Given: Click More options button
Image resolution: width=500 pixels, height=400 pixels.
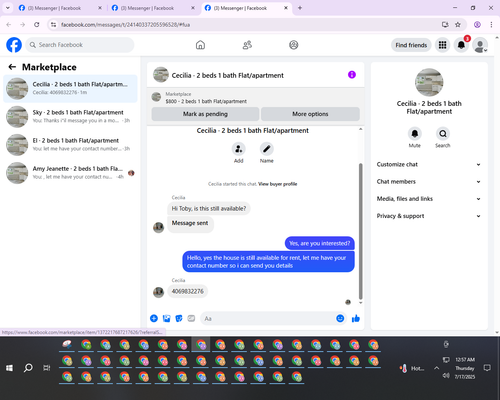Looking at the screenshot, I should [x=310, y=114].
